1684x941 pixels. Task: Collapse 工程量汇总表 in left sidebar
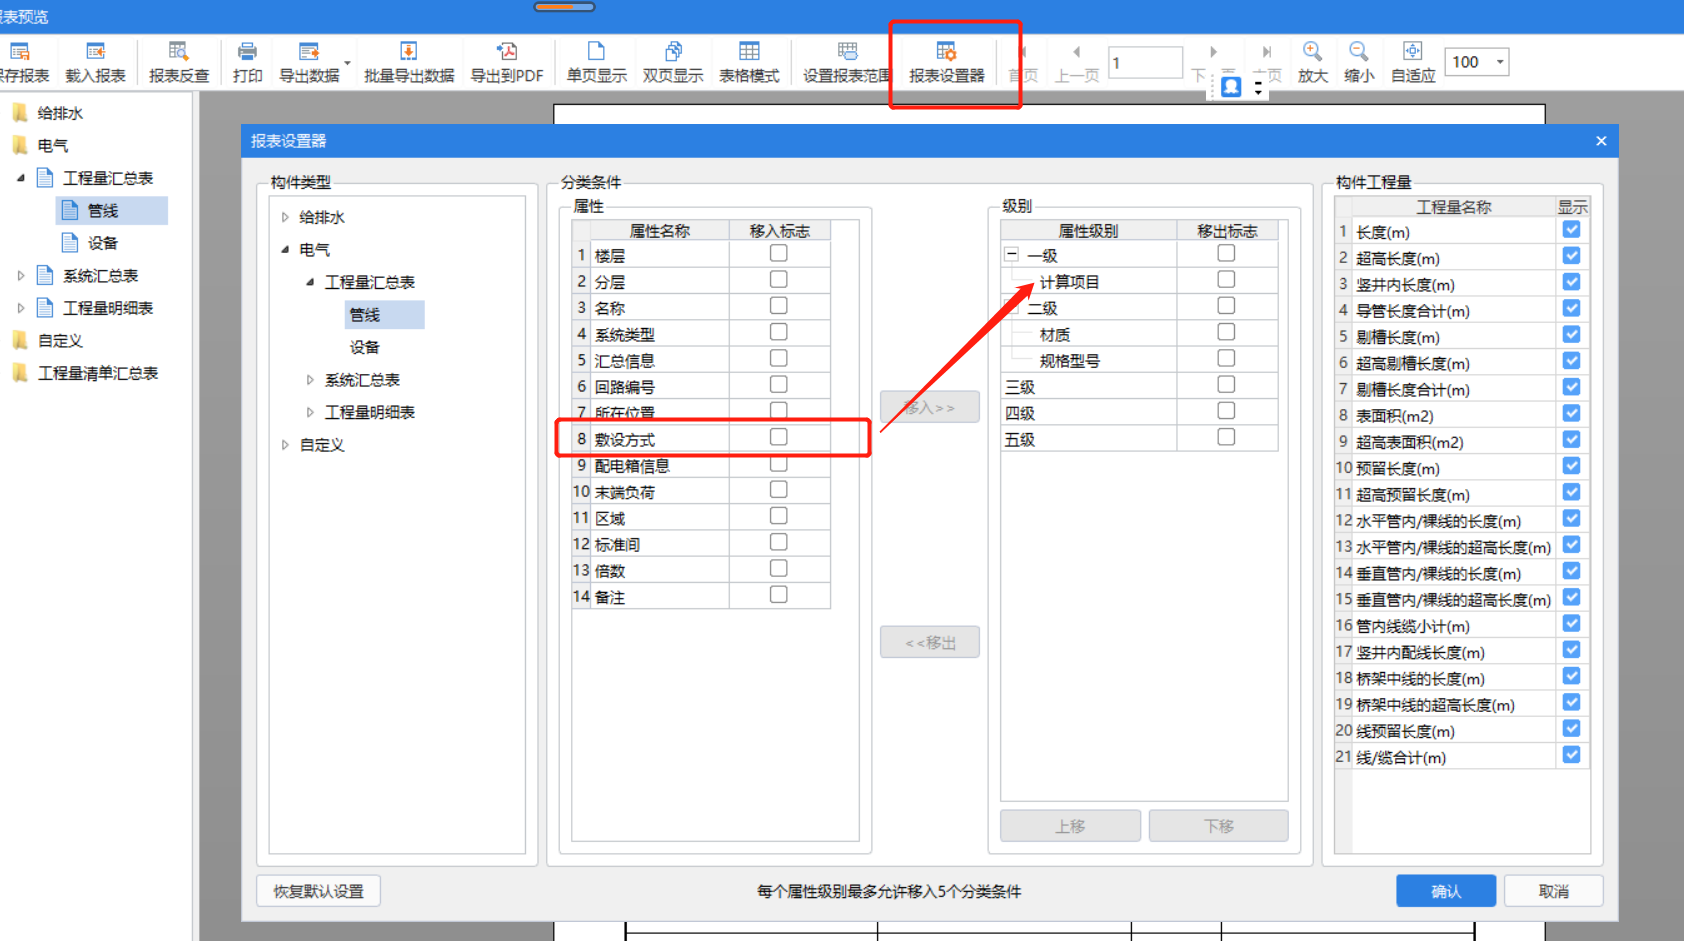point(21,178)
